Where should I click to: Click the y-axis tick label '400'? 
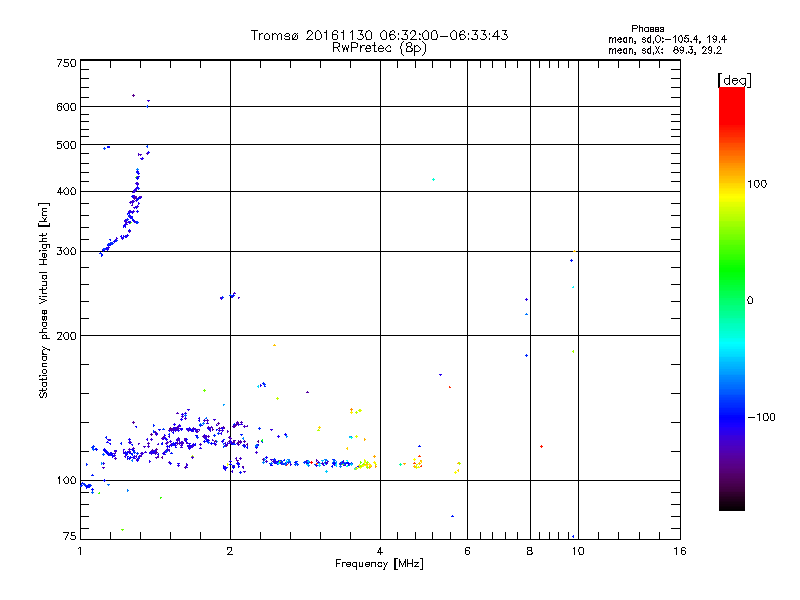(x=66, y=191)
